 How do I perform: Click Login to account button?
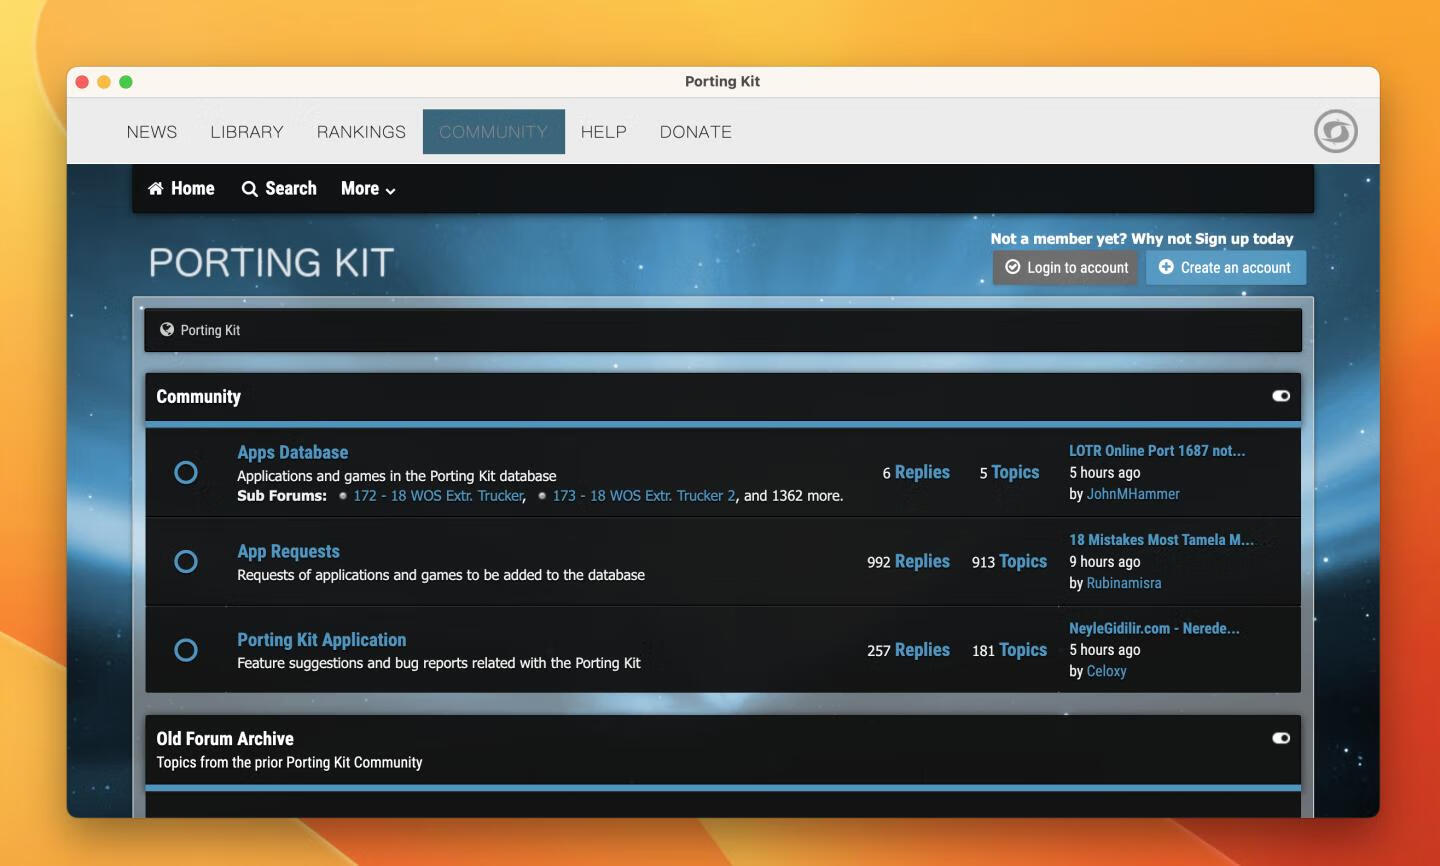coord(1066,267)
